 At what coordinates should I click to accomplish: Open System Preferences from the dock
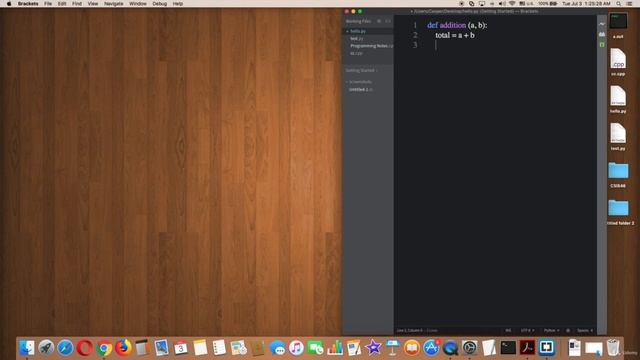[x=469, y=348]
